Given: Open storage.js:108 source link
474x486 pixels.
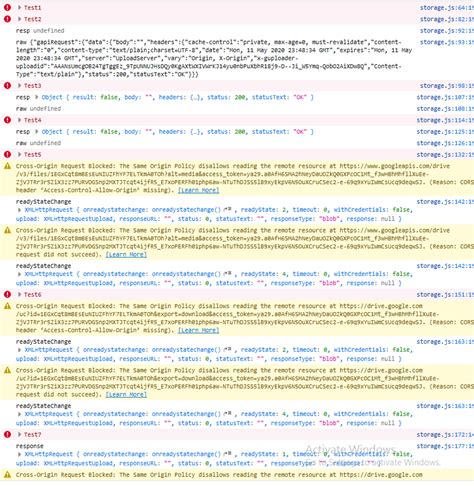Looking at the screenshot, I should [x=445, y=108].
